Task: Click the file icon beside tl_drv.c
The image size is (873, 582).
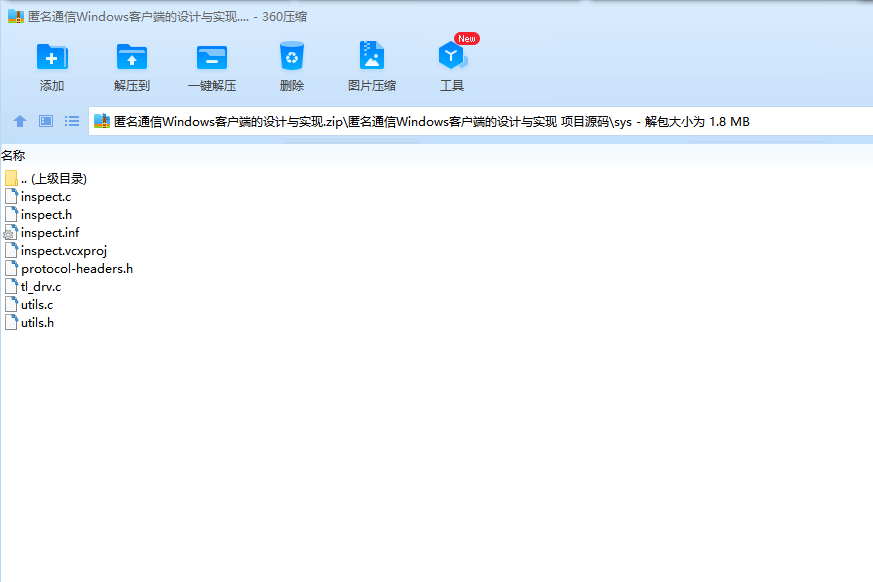Action: click(11, 286)
